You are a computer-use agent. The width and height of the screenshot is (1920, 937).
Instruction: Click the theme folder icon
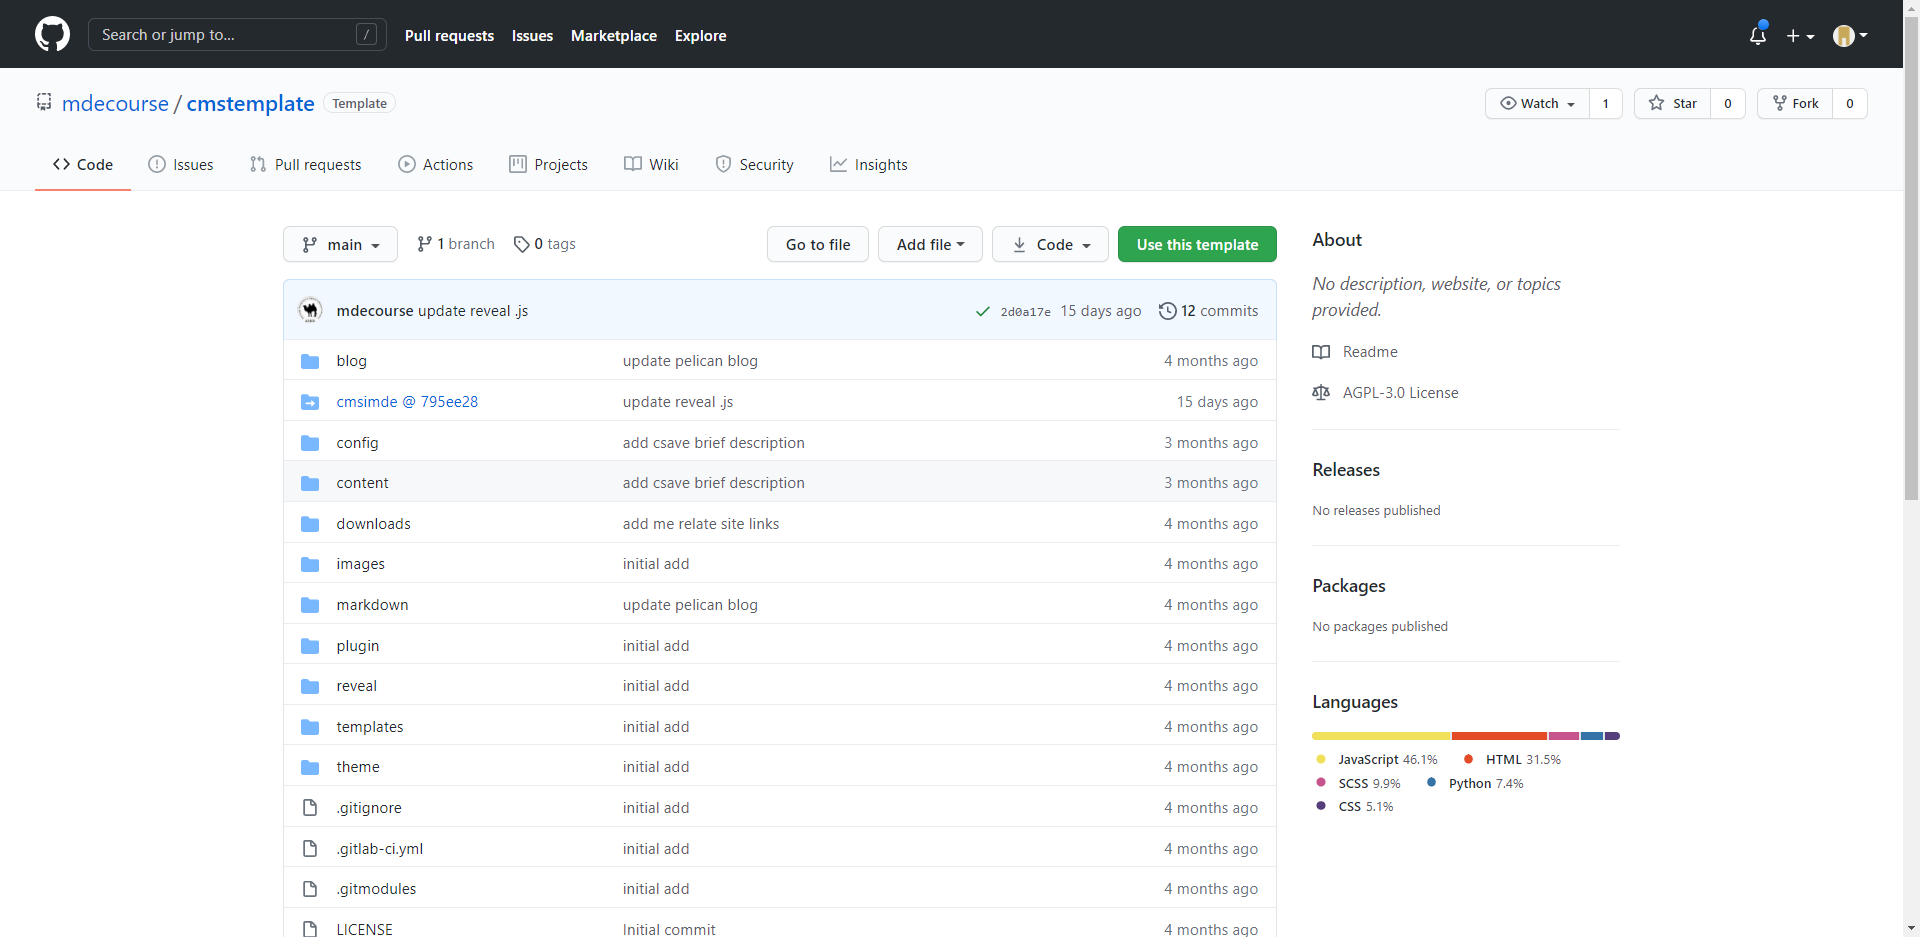[x=310, y=767]
